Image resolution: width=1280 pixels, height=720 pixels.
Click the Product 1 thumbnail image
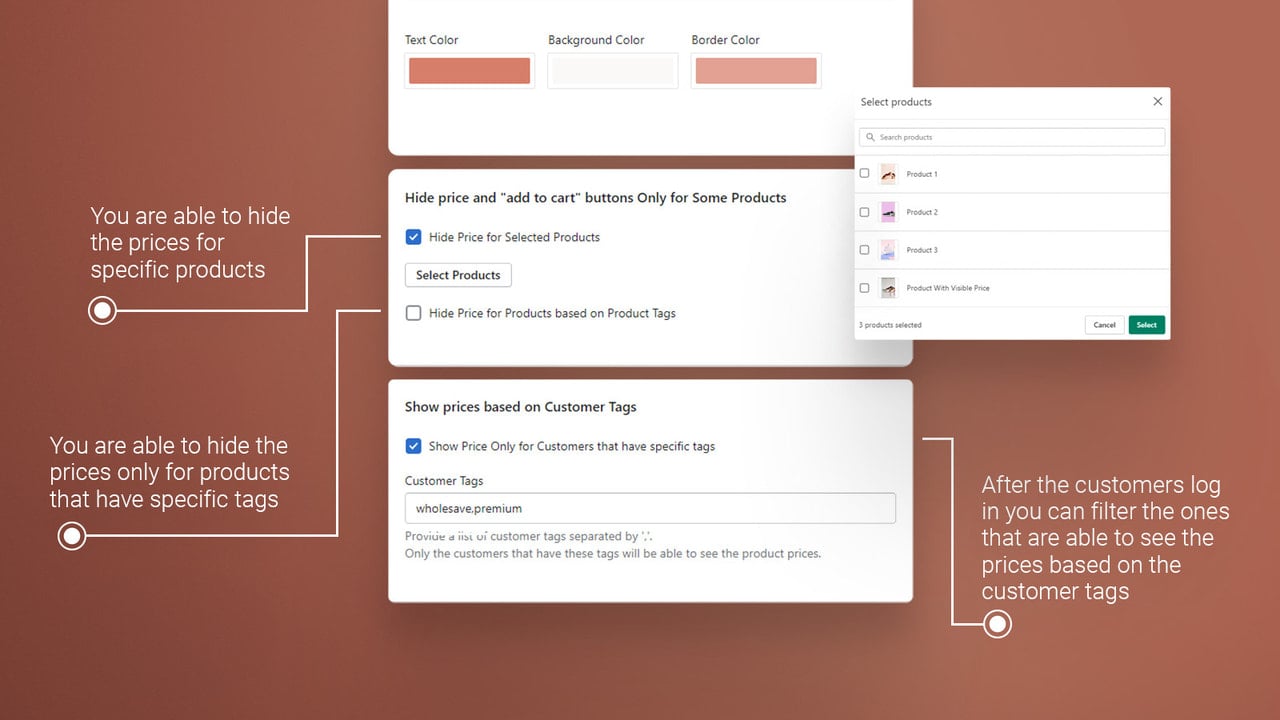888,174
